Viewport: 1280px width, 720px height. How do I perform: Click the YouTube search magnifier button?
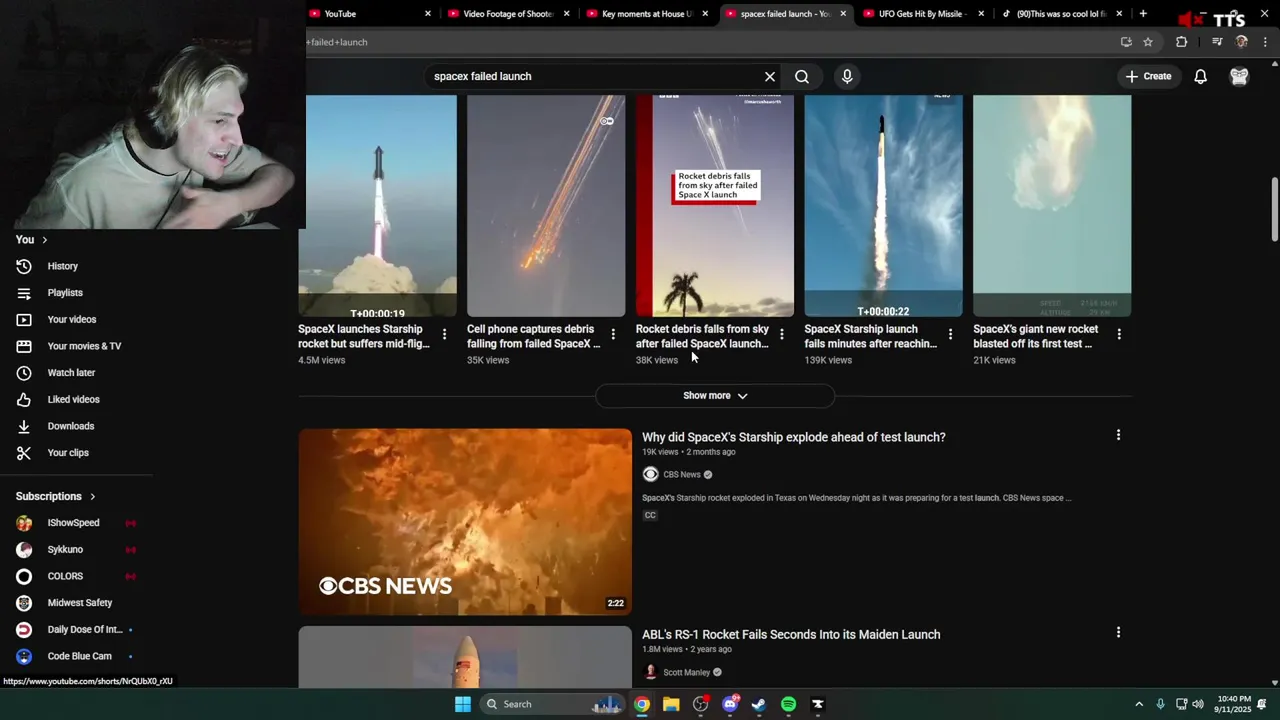point(802,76)
